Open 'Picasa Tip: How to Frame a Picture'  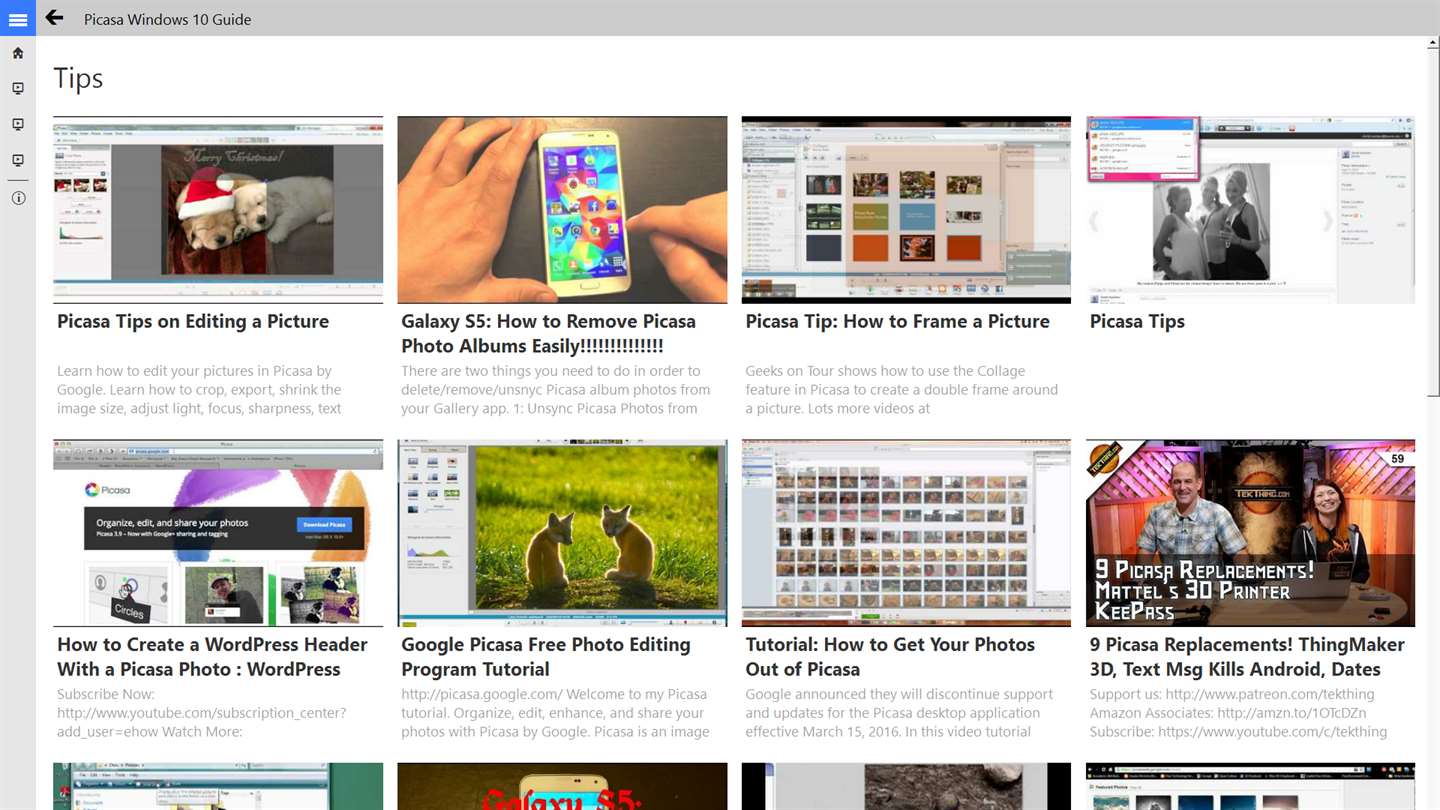(897, 321)
